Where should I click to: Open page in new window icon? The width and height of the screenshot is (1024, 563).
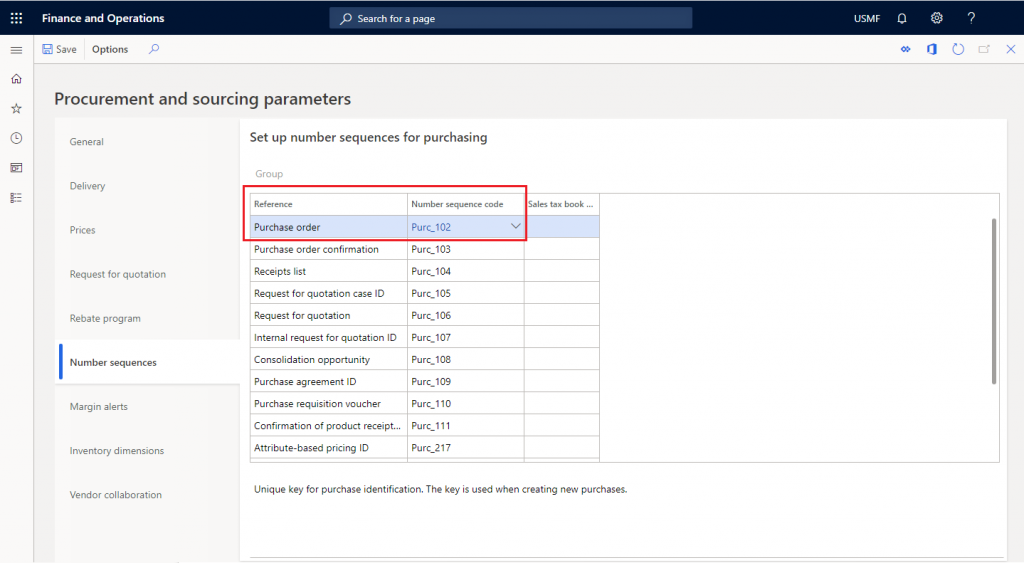tap(984, 49)
